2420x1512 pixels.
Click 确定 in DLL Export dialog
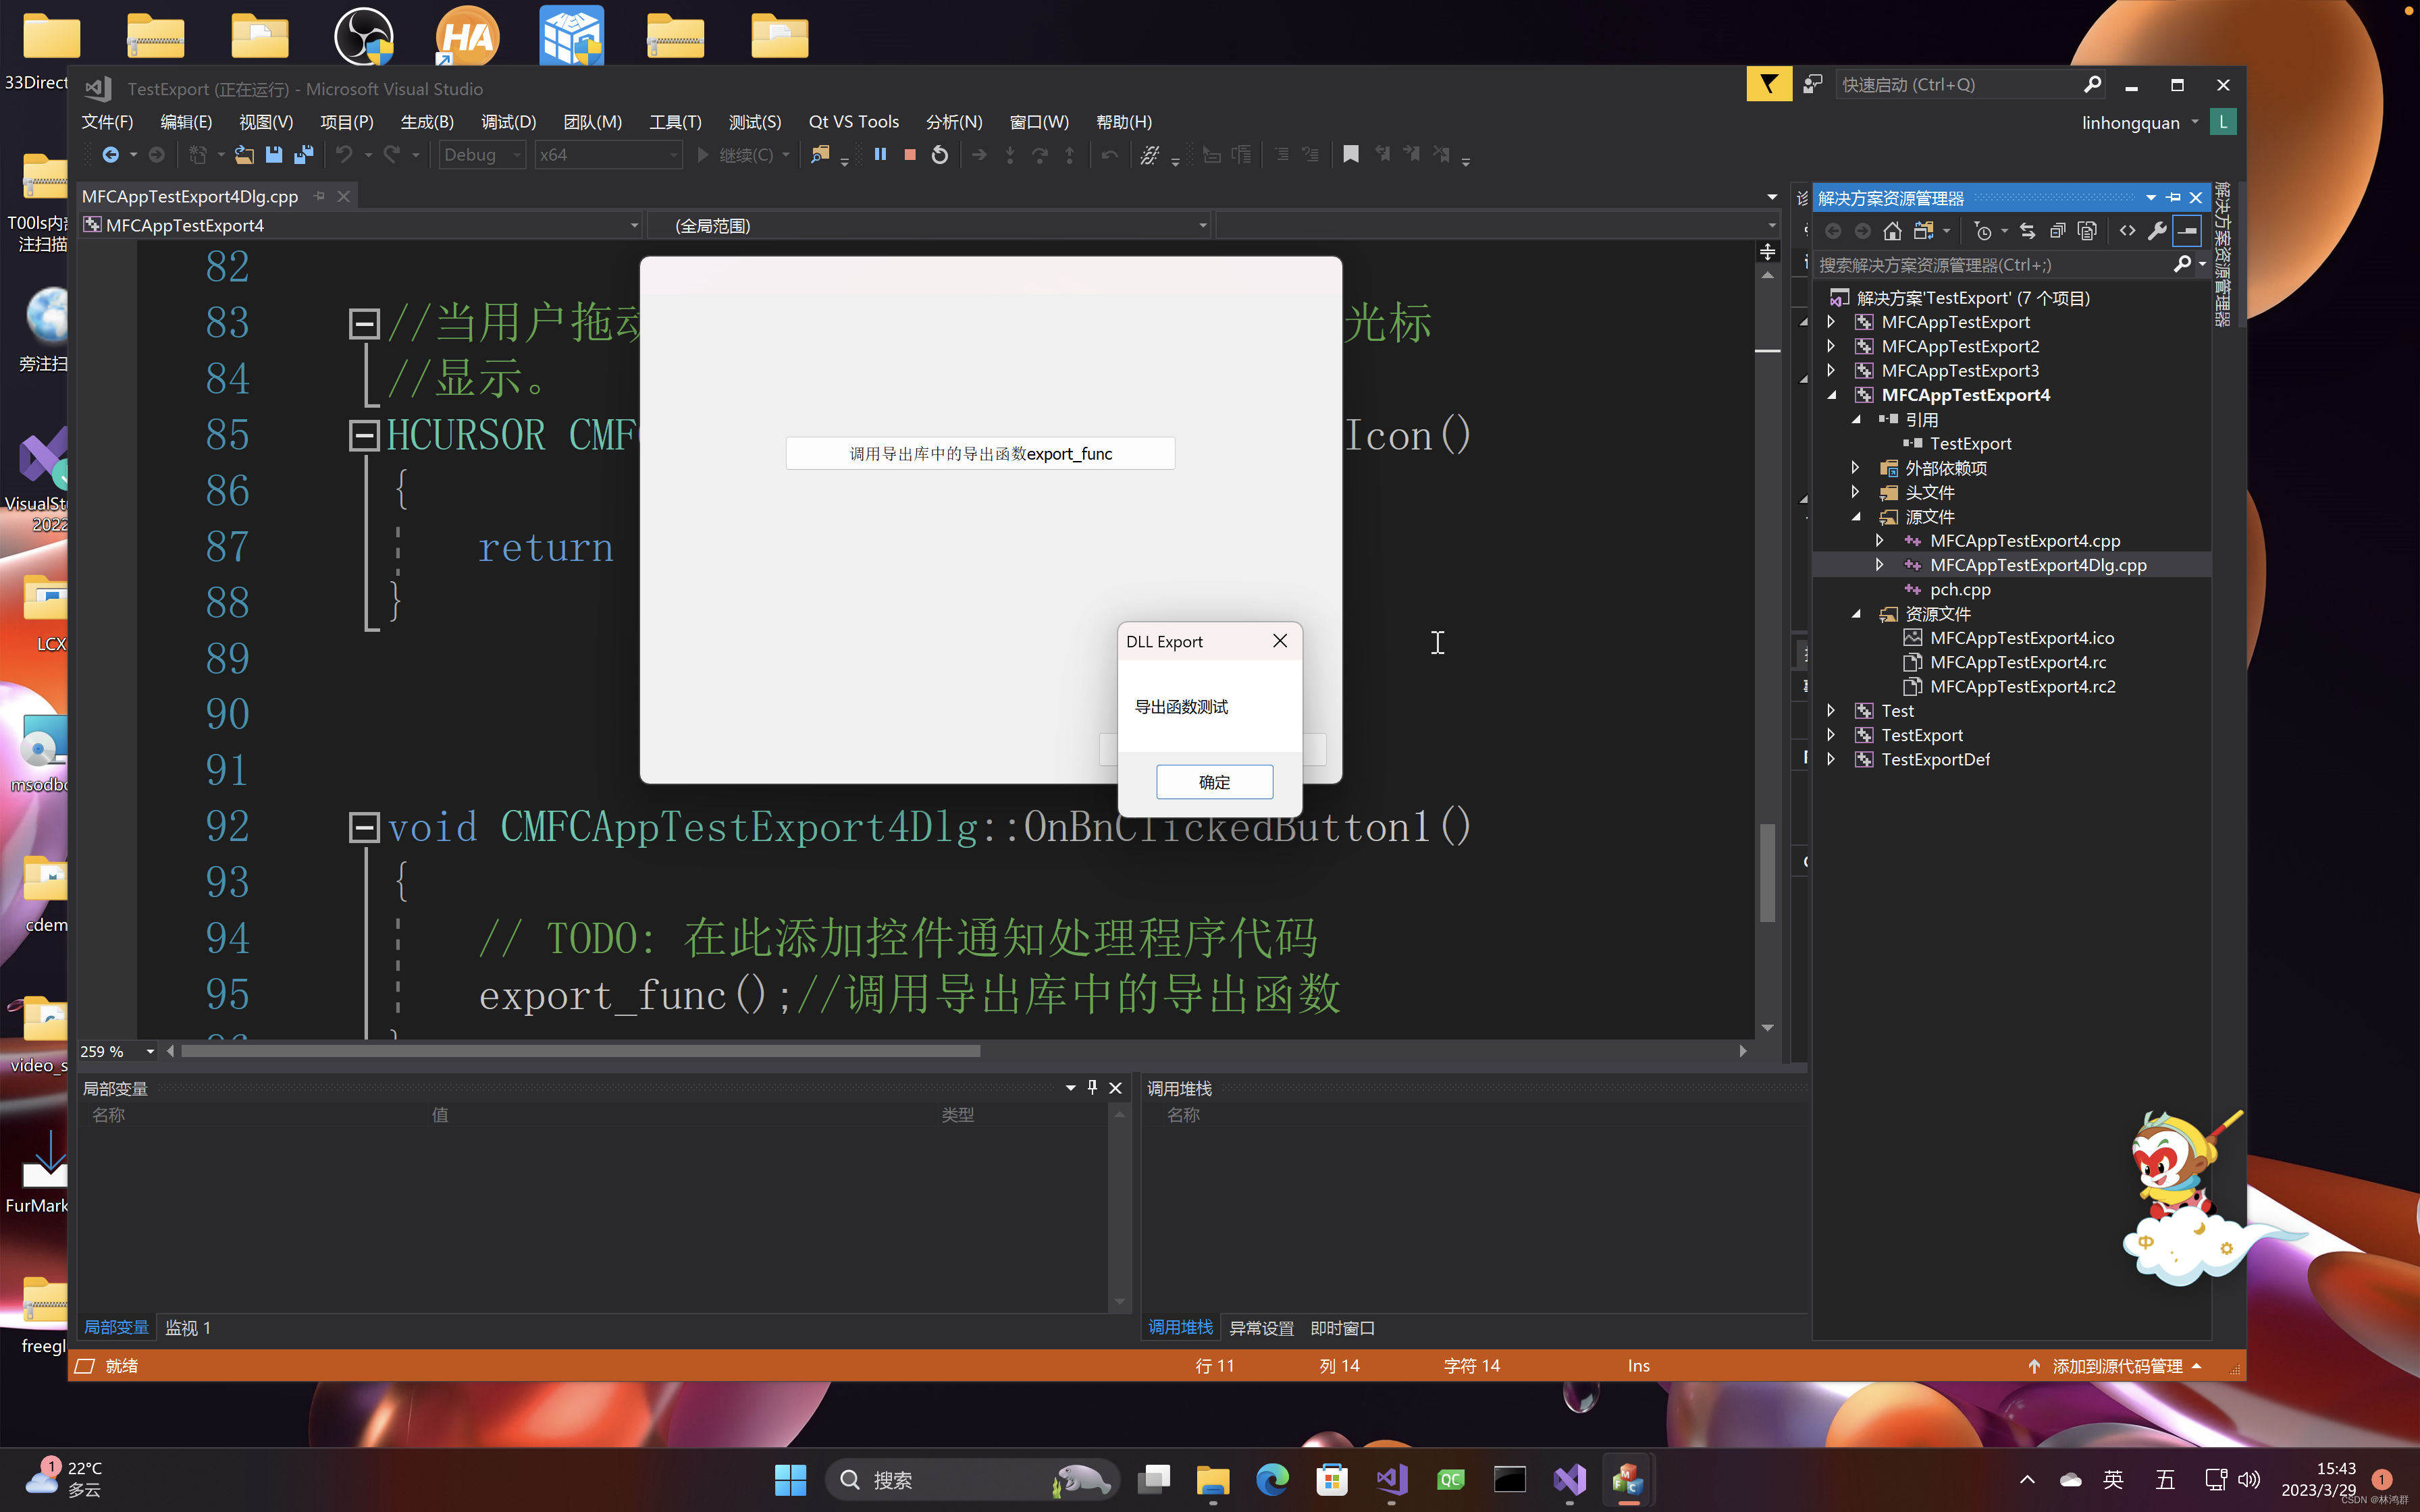coord(1214,782)
